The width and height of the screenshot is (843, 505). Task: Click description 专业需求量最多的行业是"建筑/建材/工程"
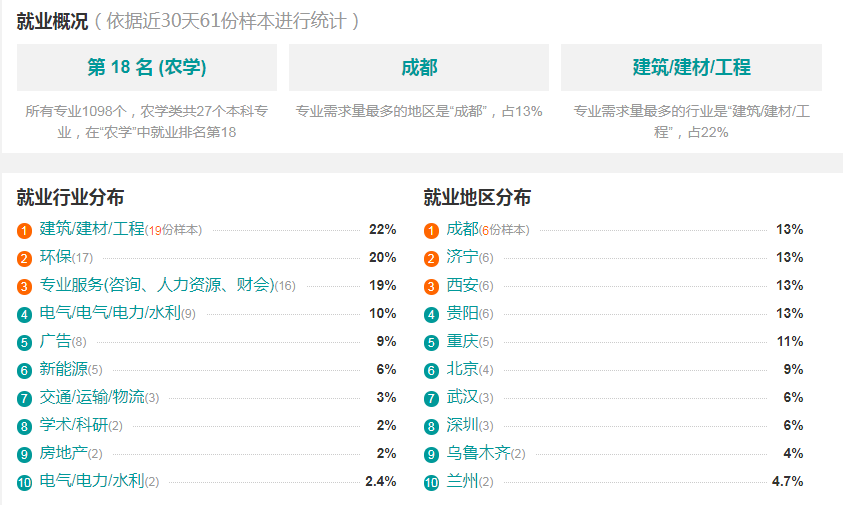691,122
